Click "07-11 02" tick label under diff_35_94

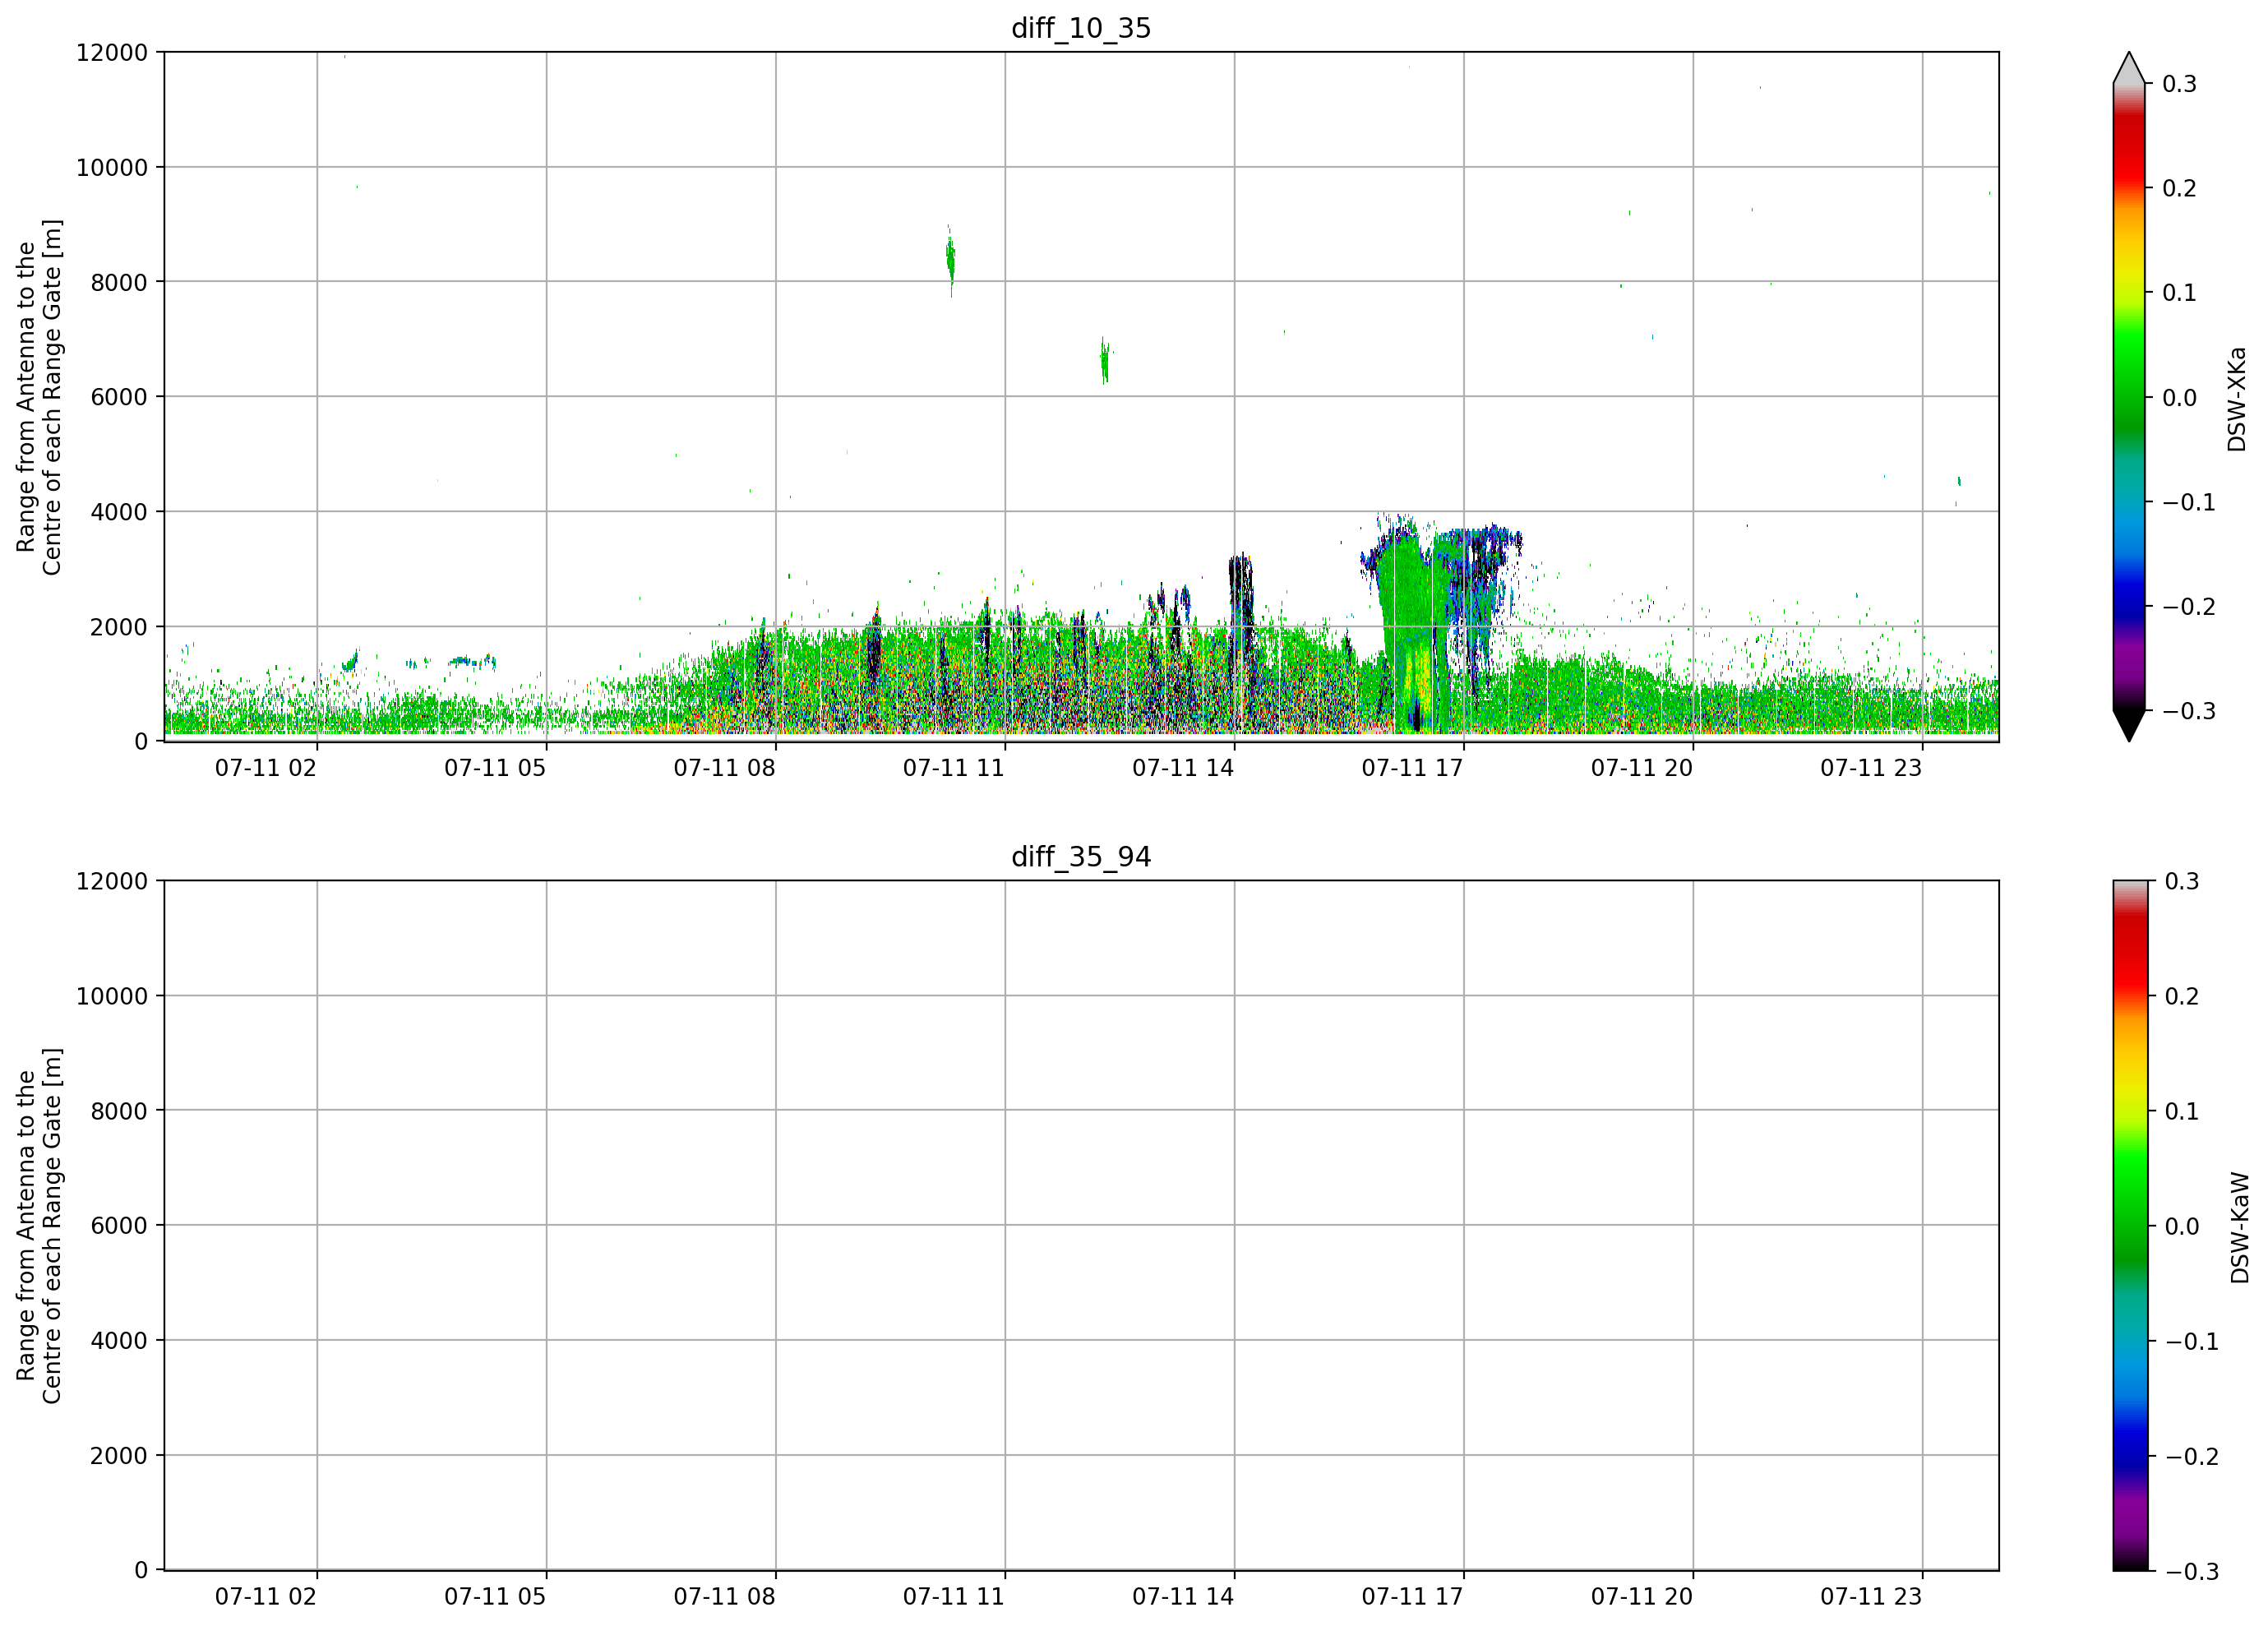tap(266, 1597)
